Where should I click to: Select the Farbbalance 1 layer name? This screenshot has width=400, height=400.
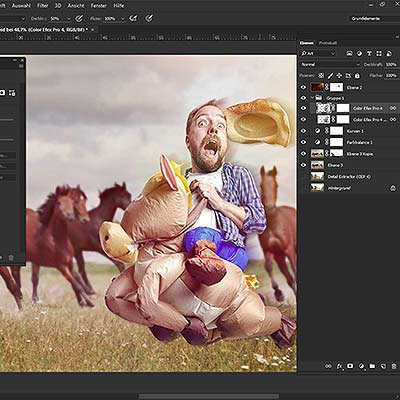[x=360, y=142]
